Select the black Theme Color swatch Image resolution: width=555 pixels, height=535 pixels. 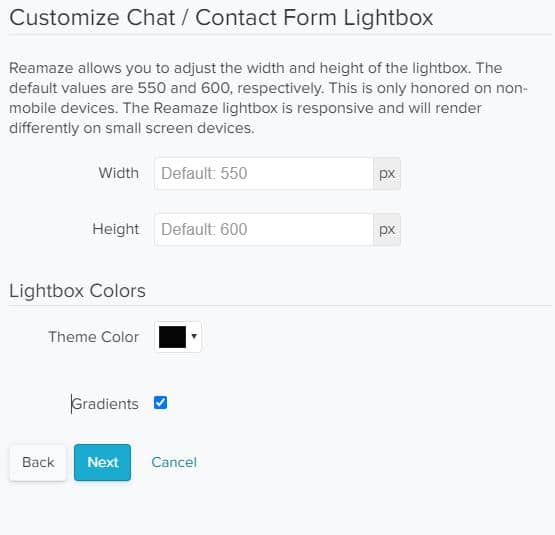click(172, 337)
